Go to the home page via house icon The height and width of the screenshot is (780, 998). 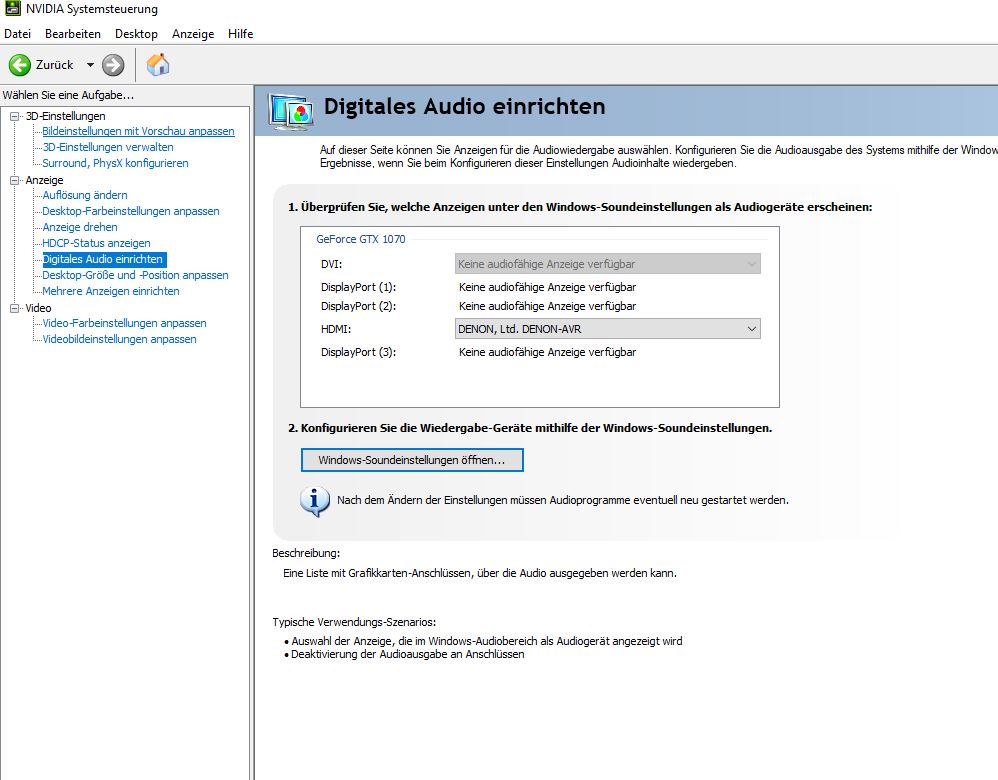tap(158, 64)
